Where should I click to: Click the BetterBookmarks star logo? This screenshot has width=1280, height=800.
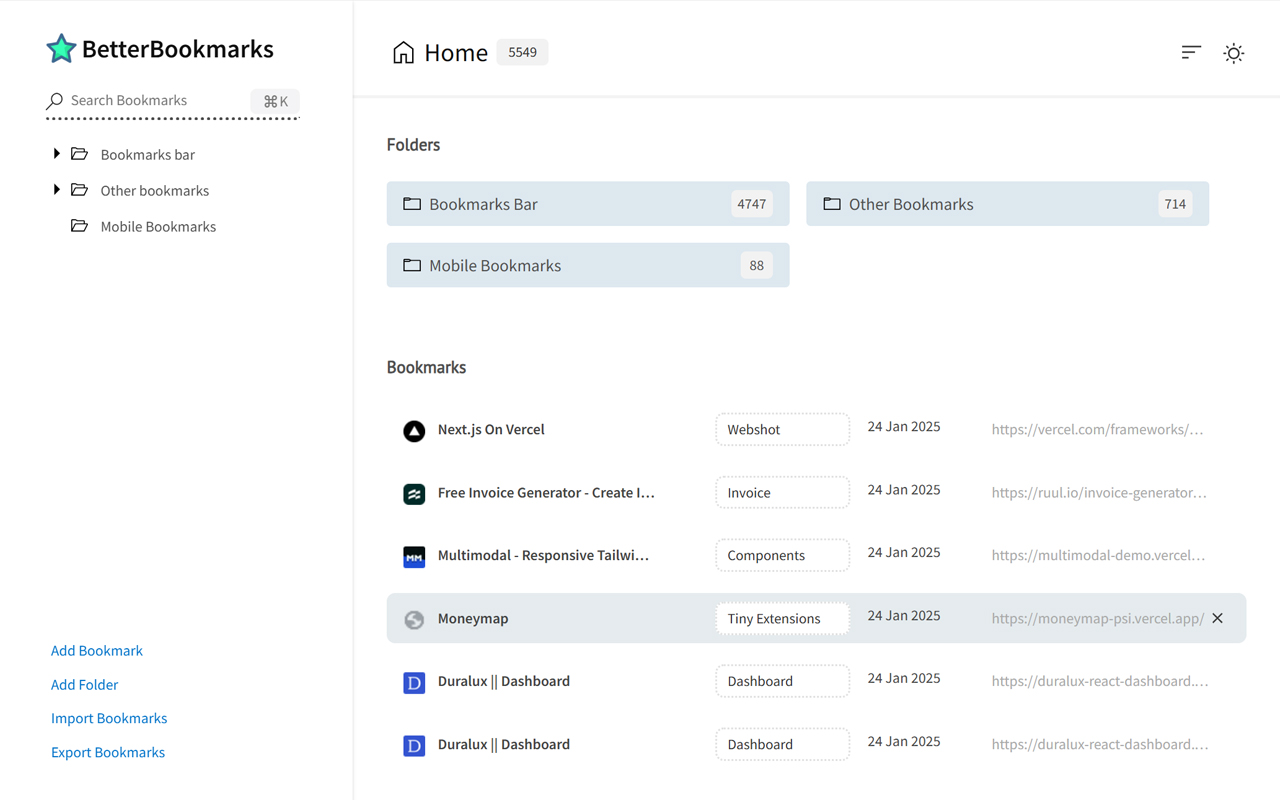click(61, 48)
